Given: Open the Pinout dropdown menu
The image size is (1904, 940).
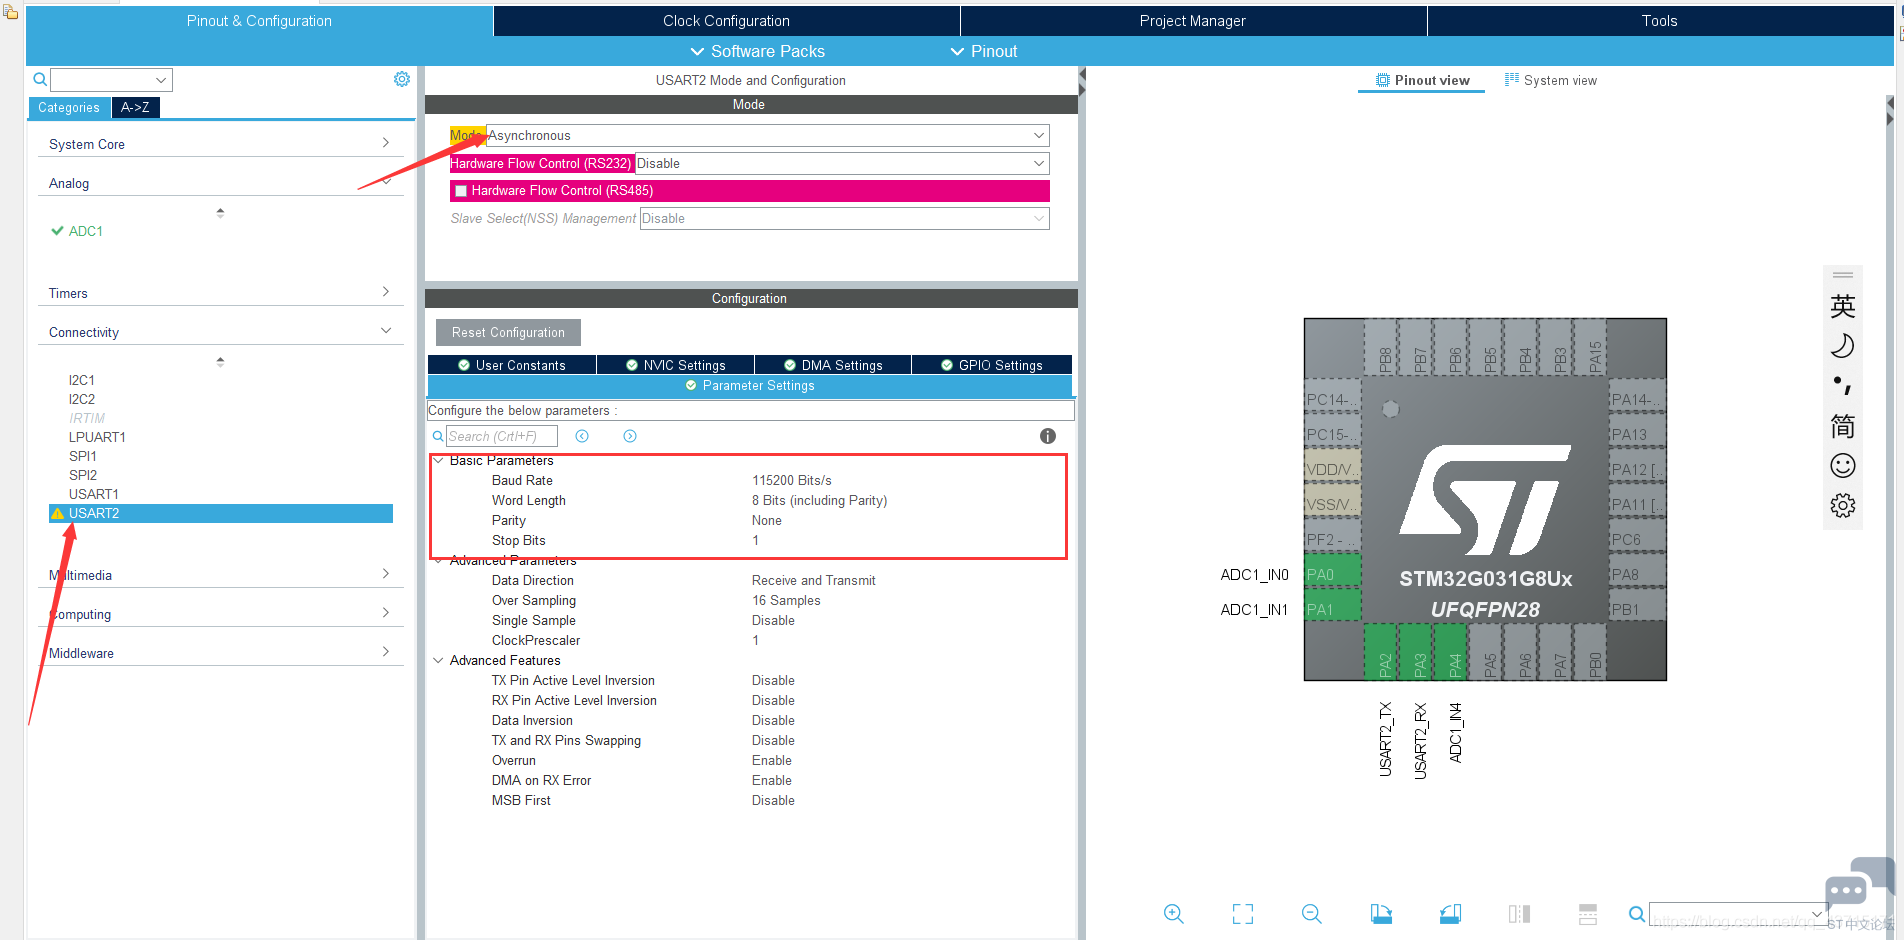Looking at the screenshot, I should click(x=983, y=51).
